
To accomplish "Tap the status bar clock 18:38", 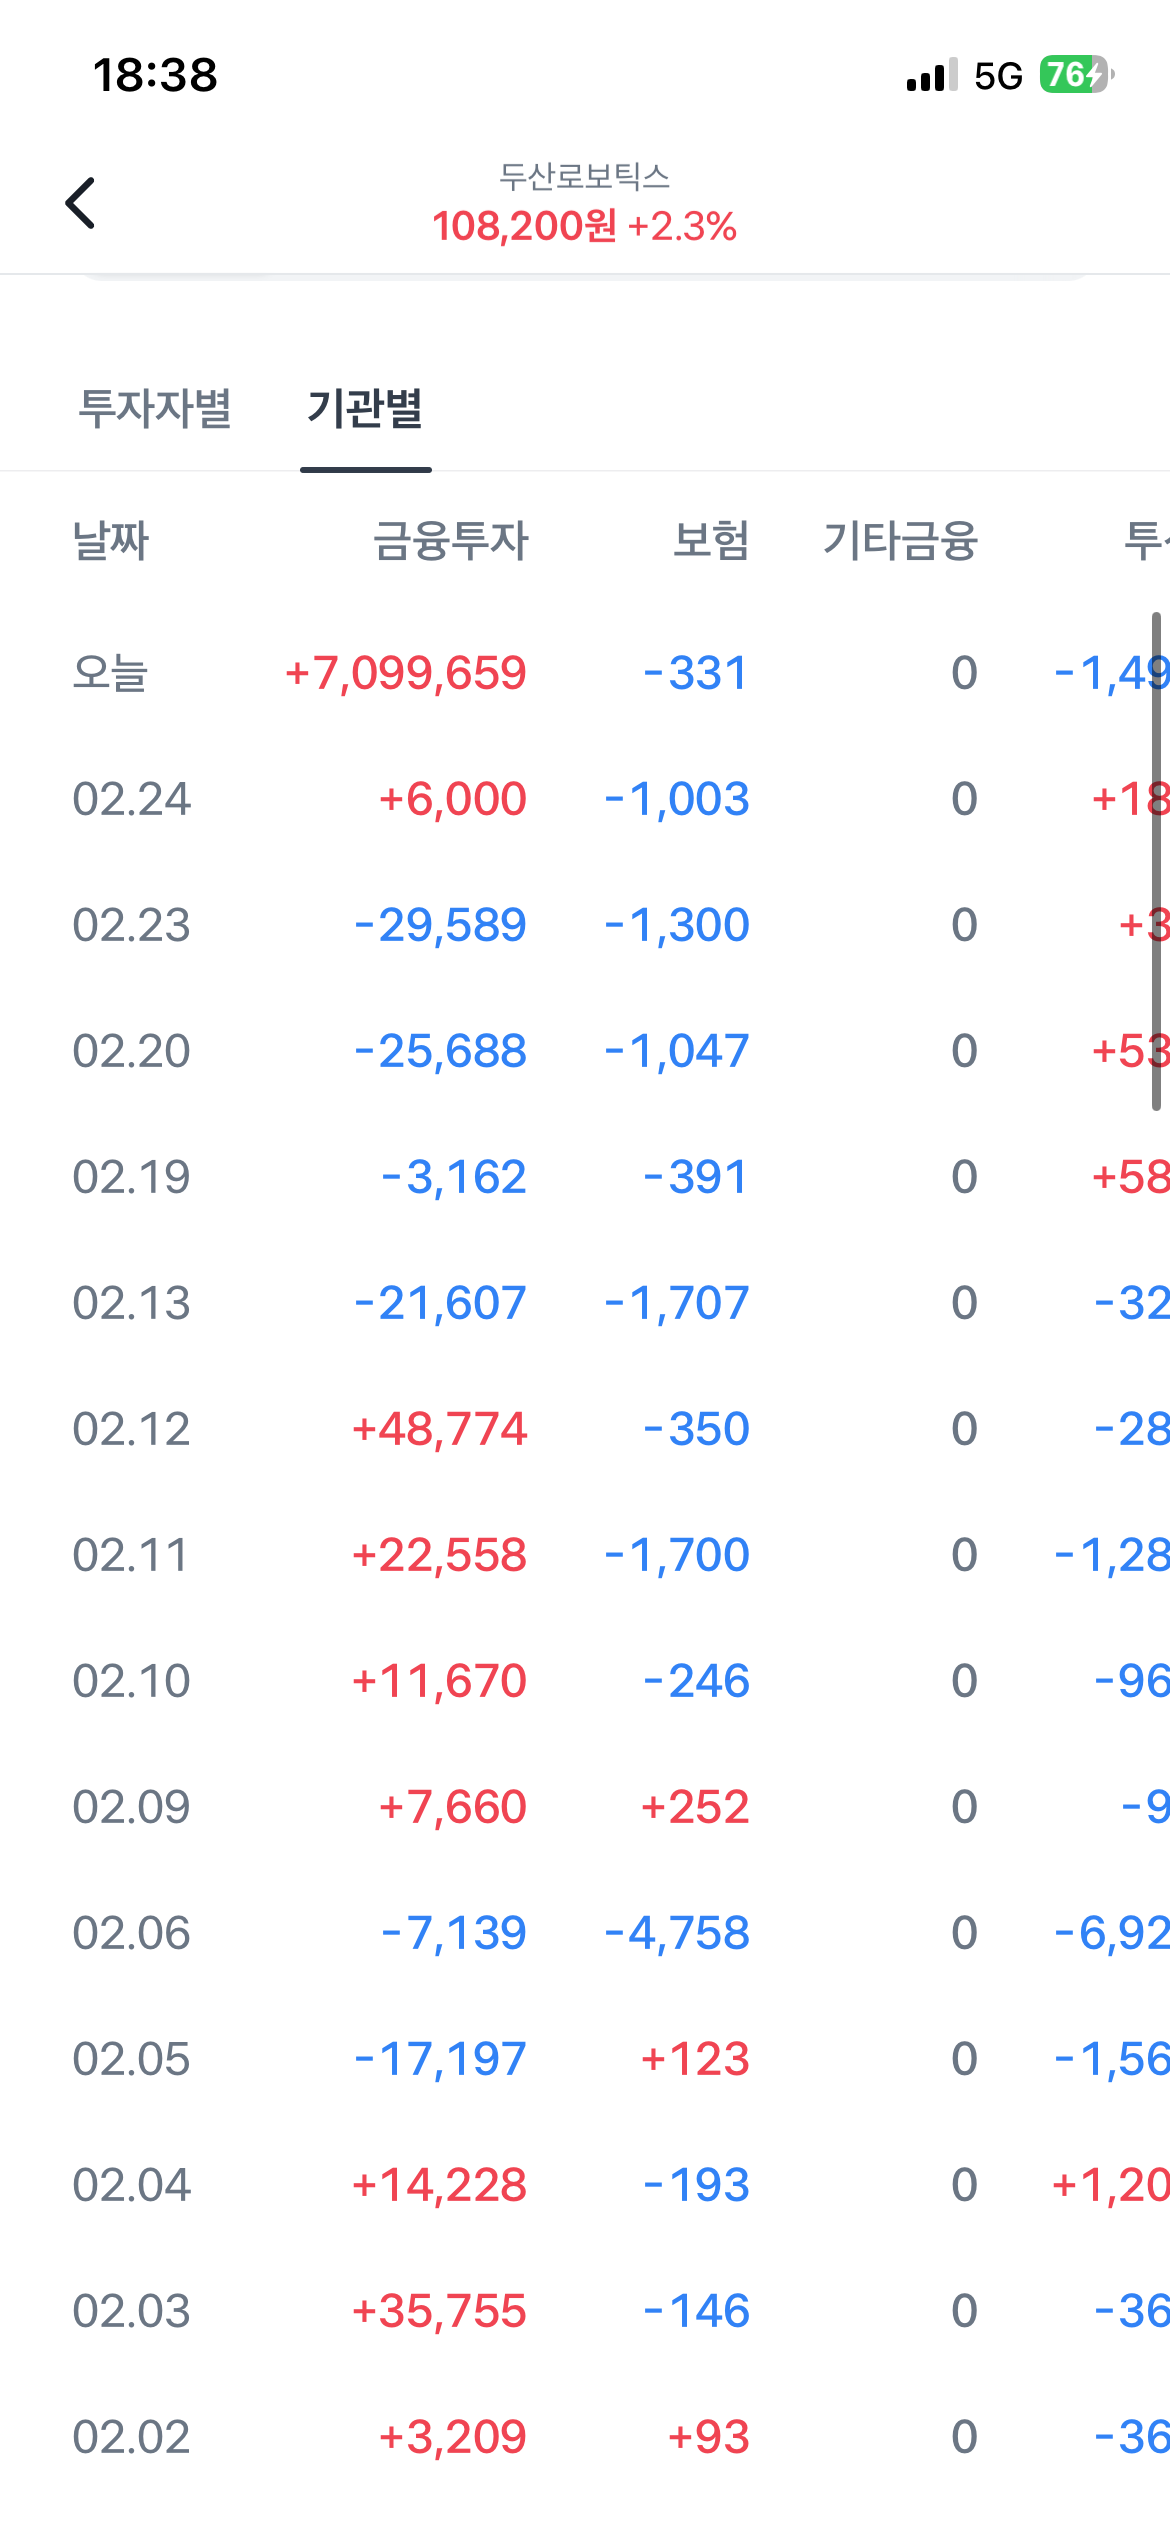I will point(155,75).
